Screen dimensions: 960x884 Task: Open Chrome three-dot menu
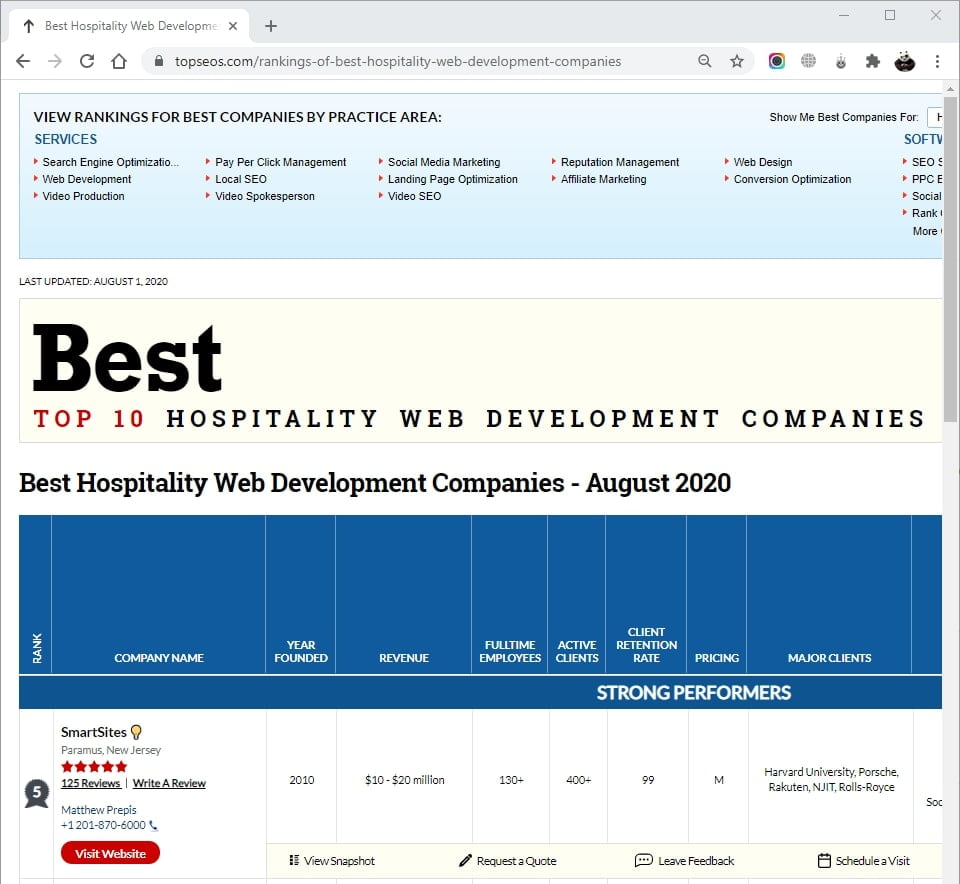click(x=937, y=61)
